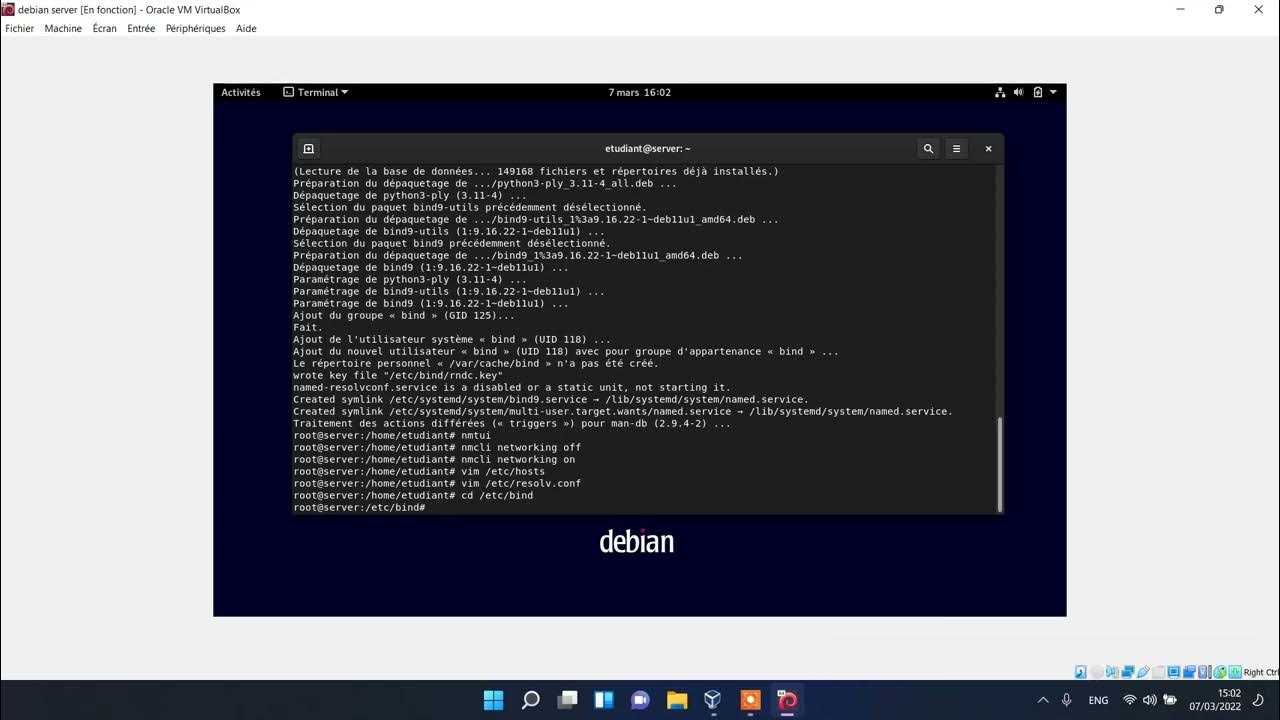Screen dimensions: 1280x720
Task: Open the Entrée menu
Action: click(x=141, y=28)
